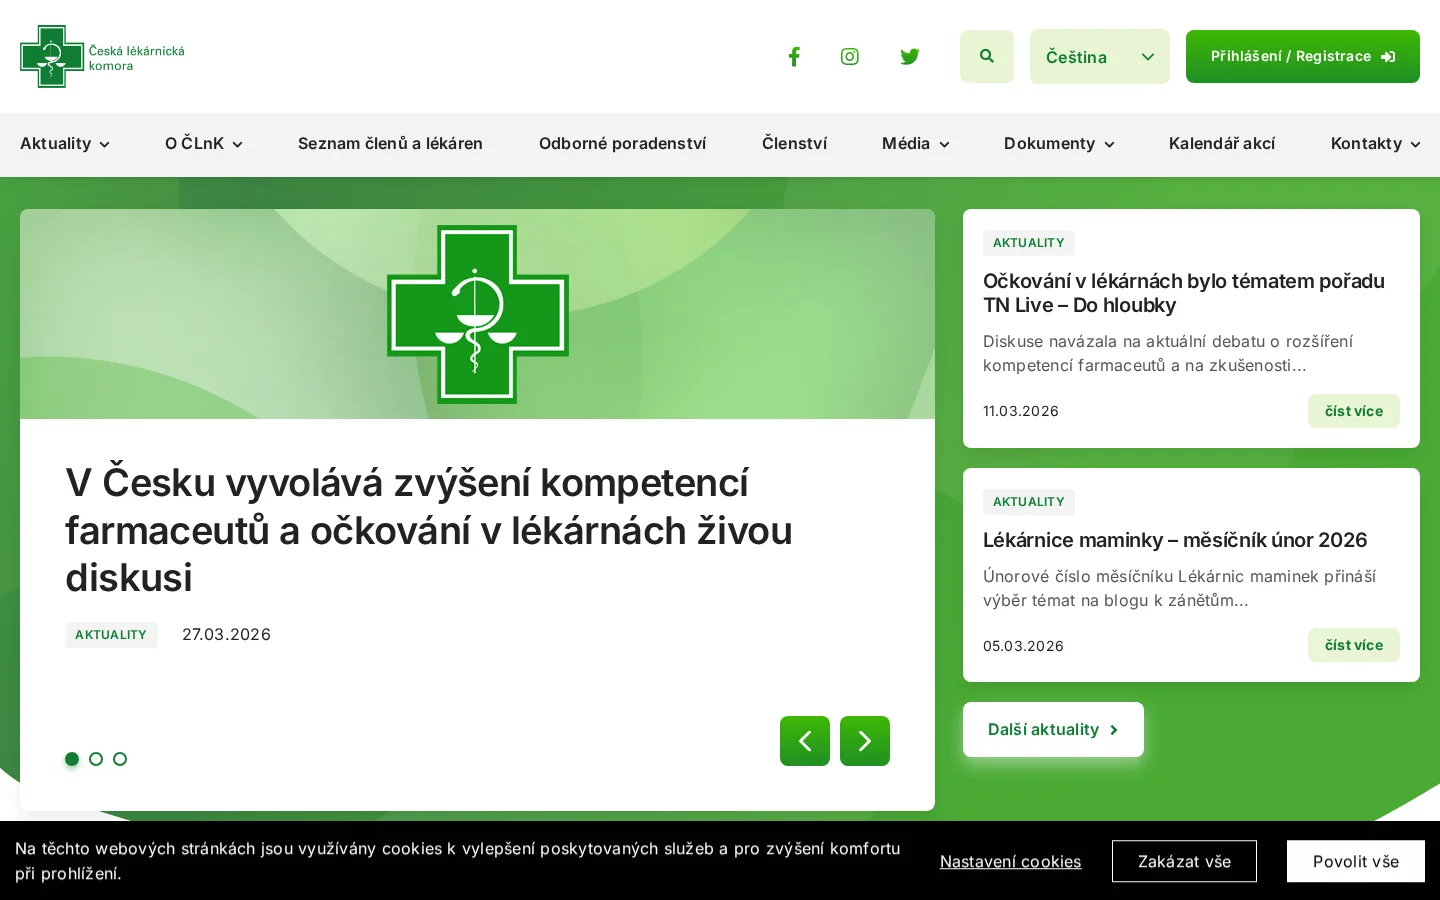Open Kalendář akcí page
The image size is (1440, 900).
(x=1222, y=144)
